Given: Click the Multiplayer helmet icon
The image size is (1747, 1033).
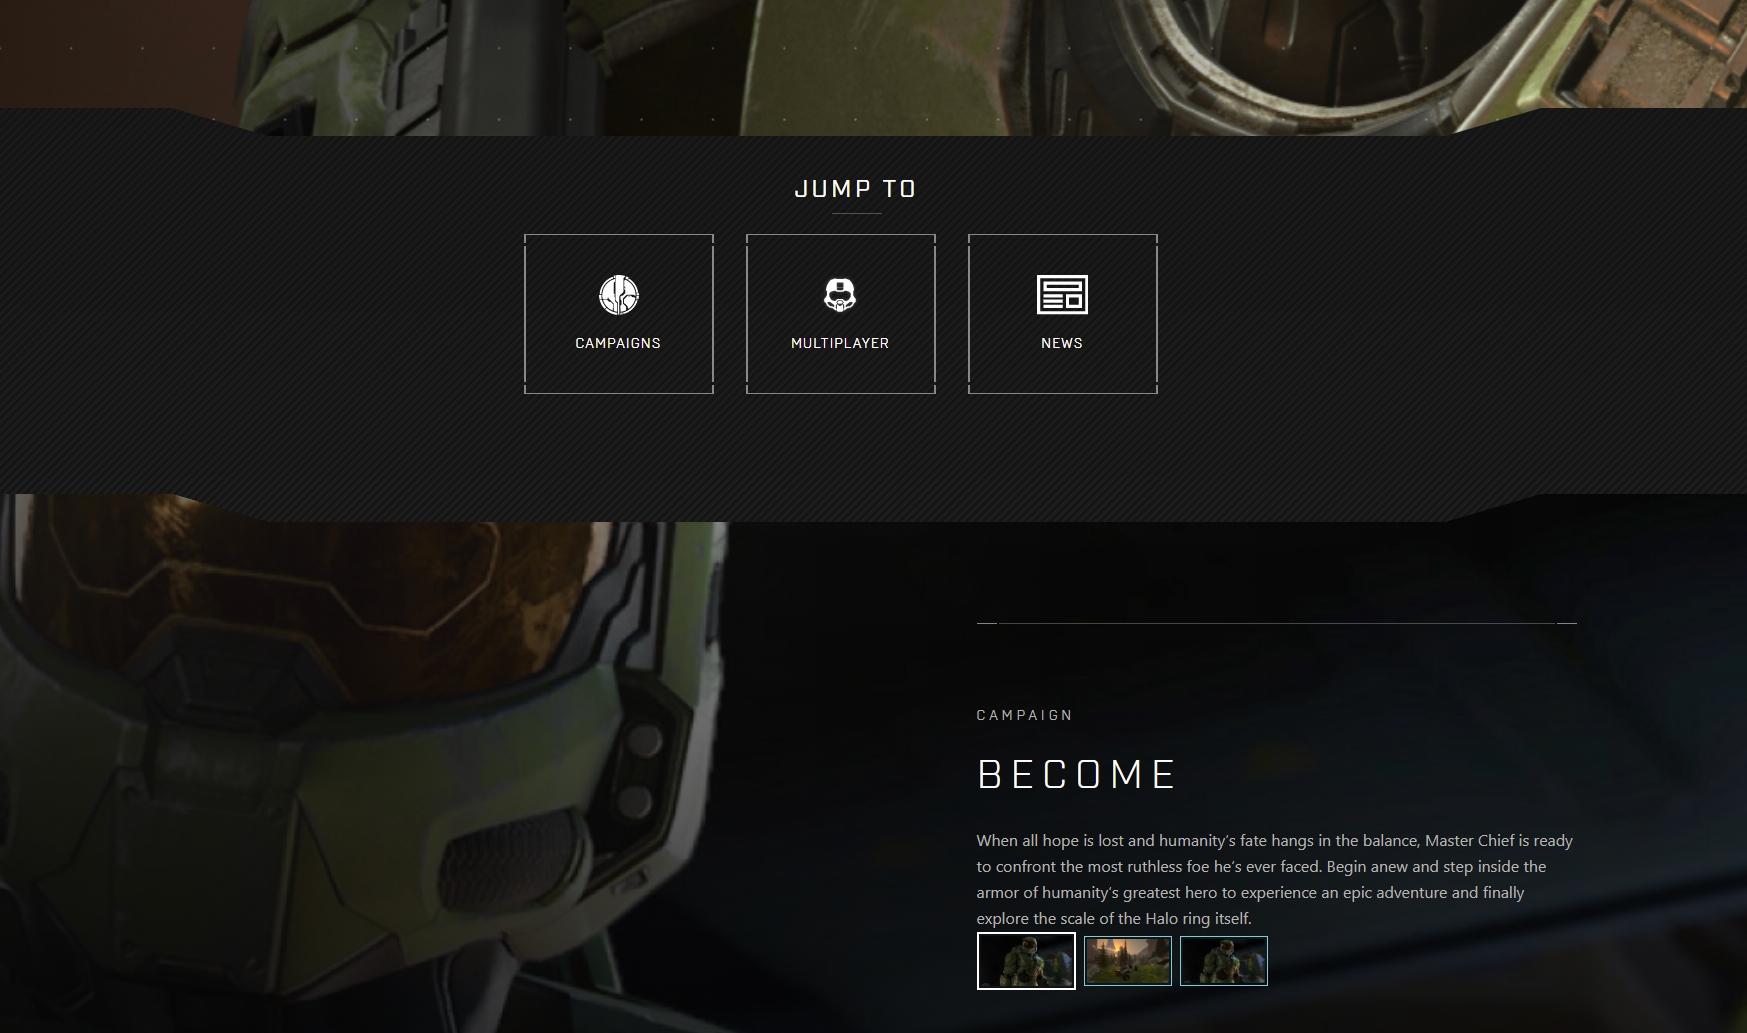Looking at the screenshot, I should 840,295.
